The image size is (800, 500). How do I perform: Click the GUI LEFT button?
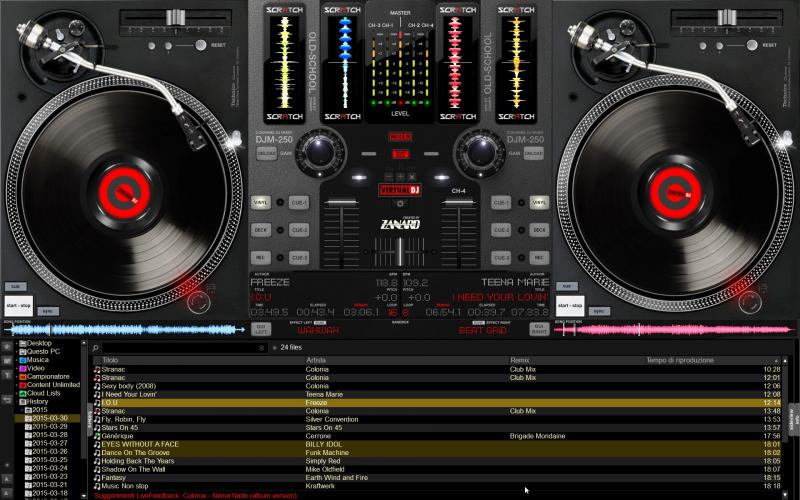pos(261,330)
